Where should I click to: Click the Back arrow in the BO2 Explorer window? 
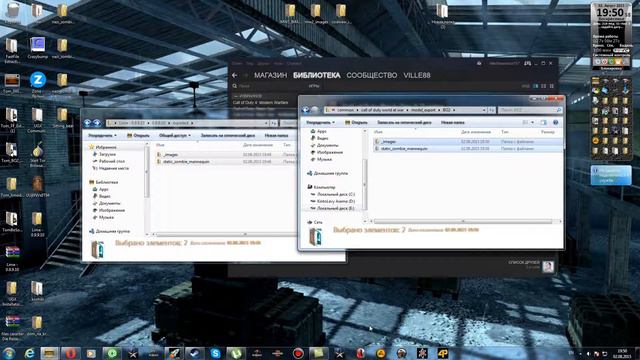point(305,110)
